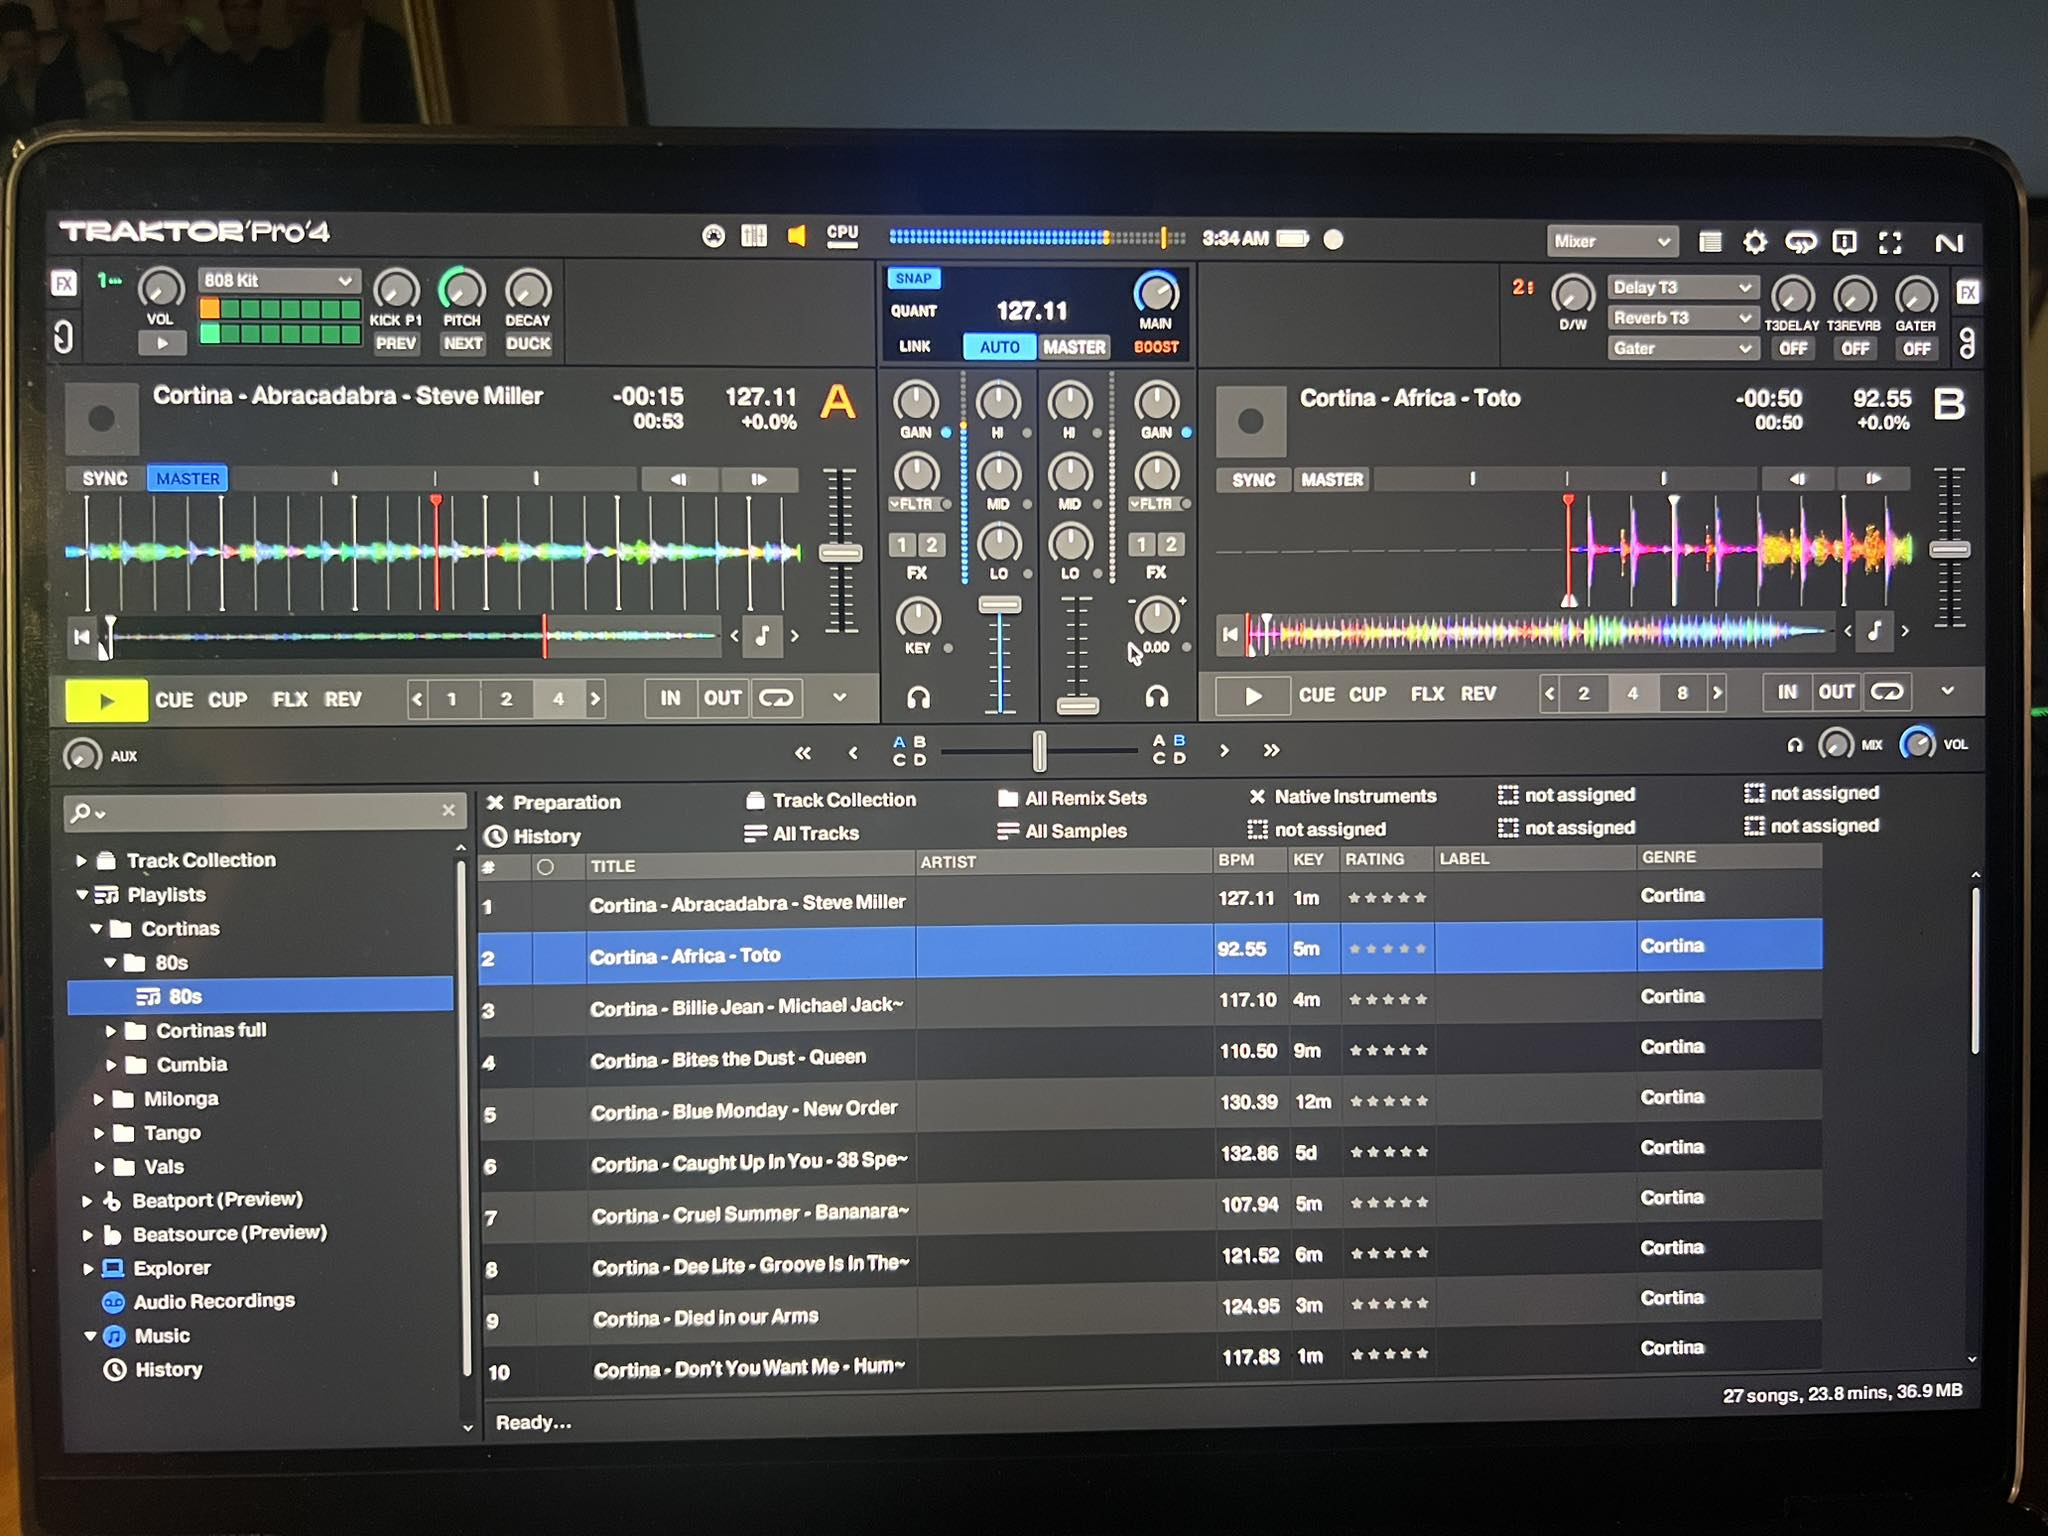This screenshot has height=1536, width=2048.
Task: Enable AUTO master clock mode
Action: click(x=999, y=347)
